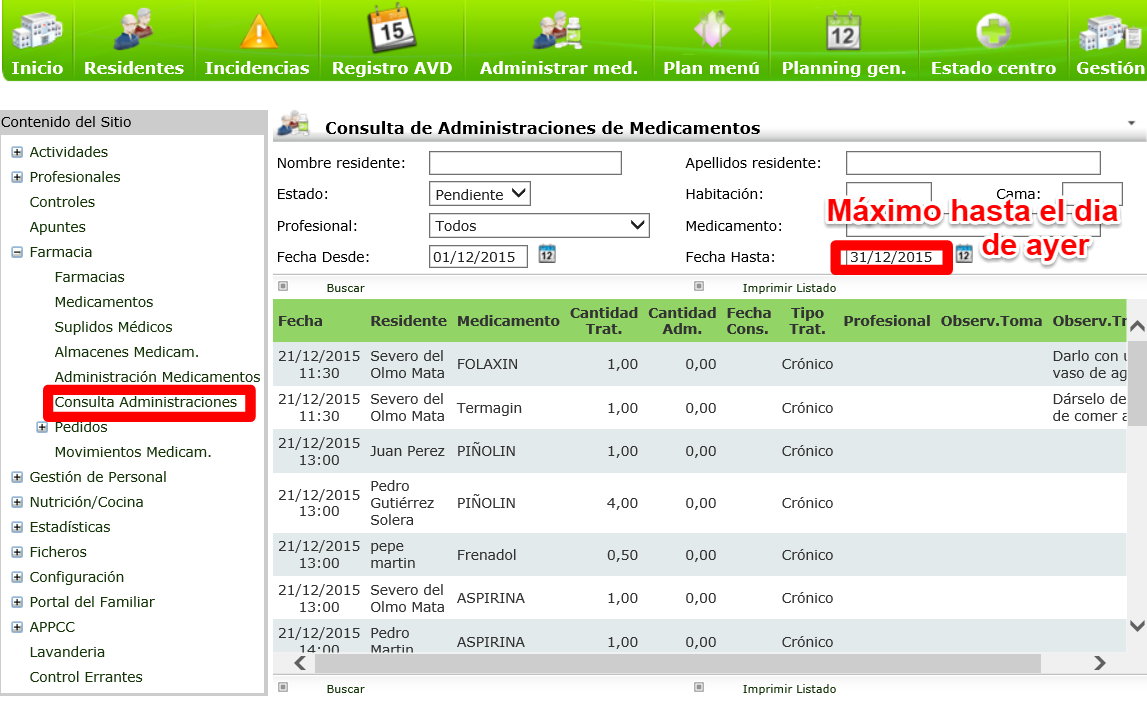Click the Nombre residente input field
This screenshot has height=701, width=1147.
pyautogui.click(x=525, y=163)
